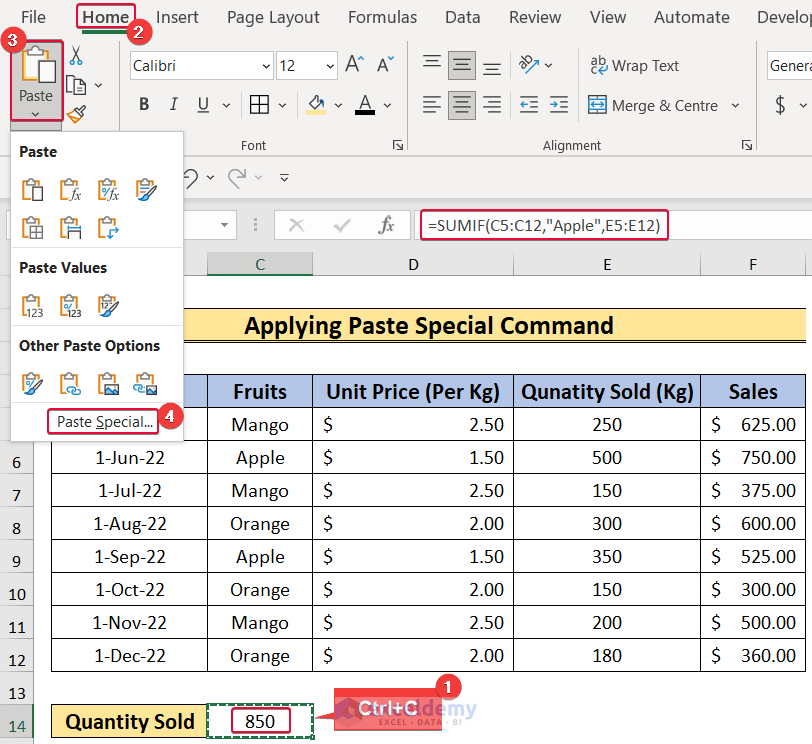Click Paste as Picture icon
The width and height of the screenshot is (812, 744).
pos(108,383)
